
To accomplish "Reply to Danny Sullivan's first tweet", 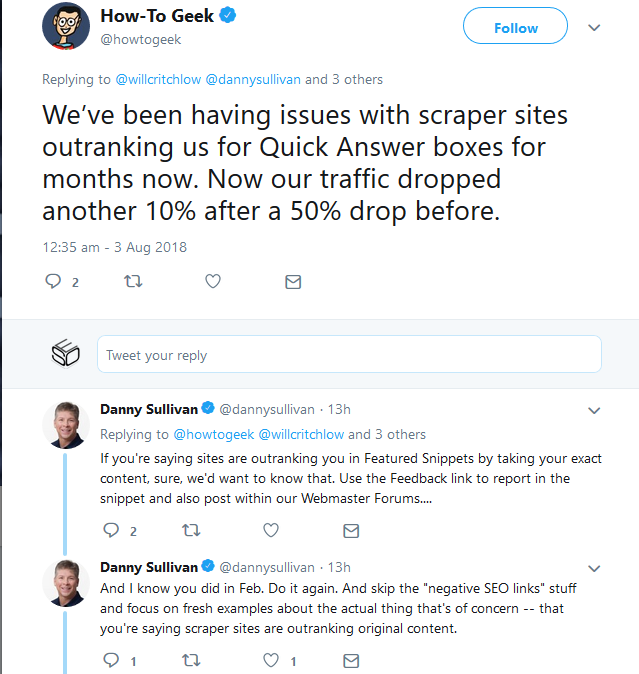I will (112, 530).
